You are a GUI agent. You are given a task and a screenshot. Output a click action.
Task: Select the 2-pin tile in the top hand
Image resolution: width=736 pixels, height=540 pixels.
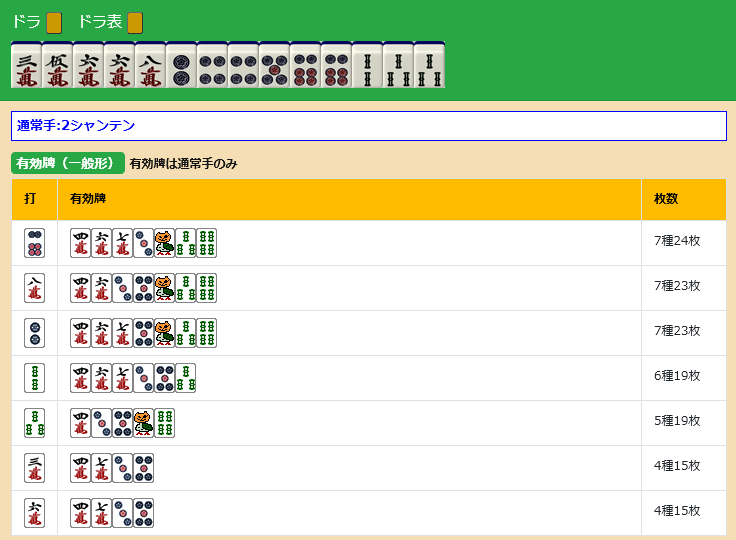point(181,66)
